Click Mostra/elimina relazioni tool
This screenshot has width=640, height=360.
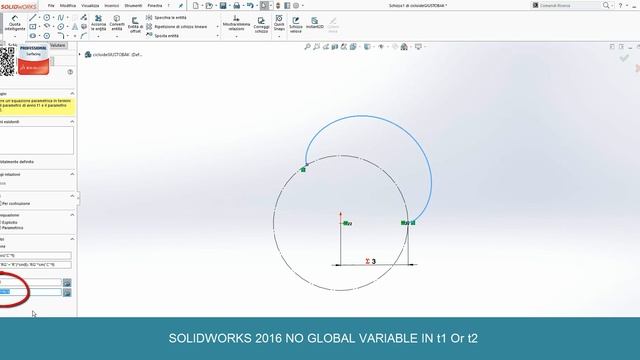click(236, 23)
